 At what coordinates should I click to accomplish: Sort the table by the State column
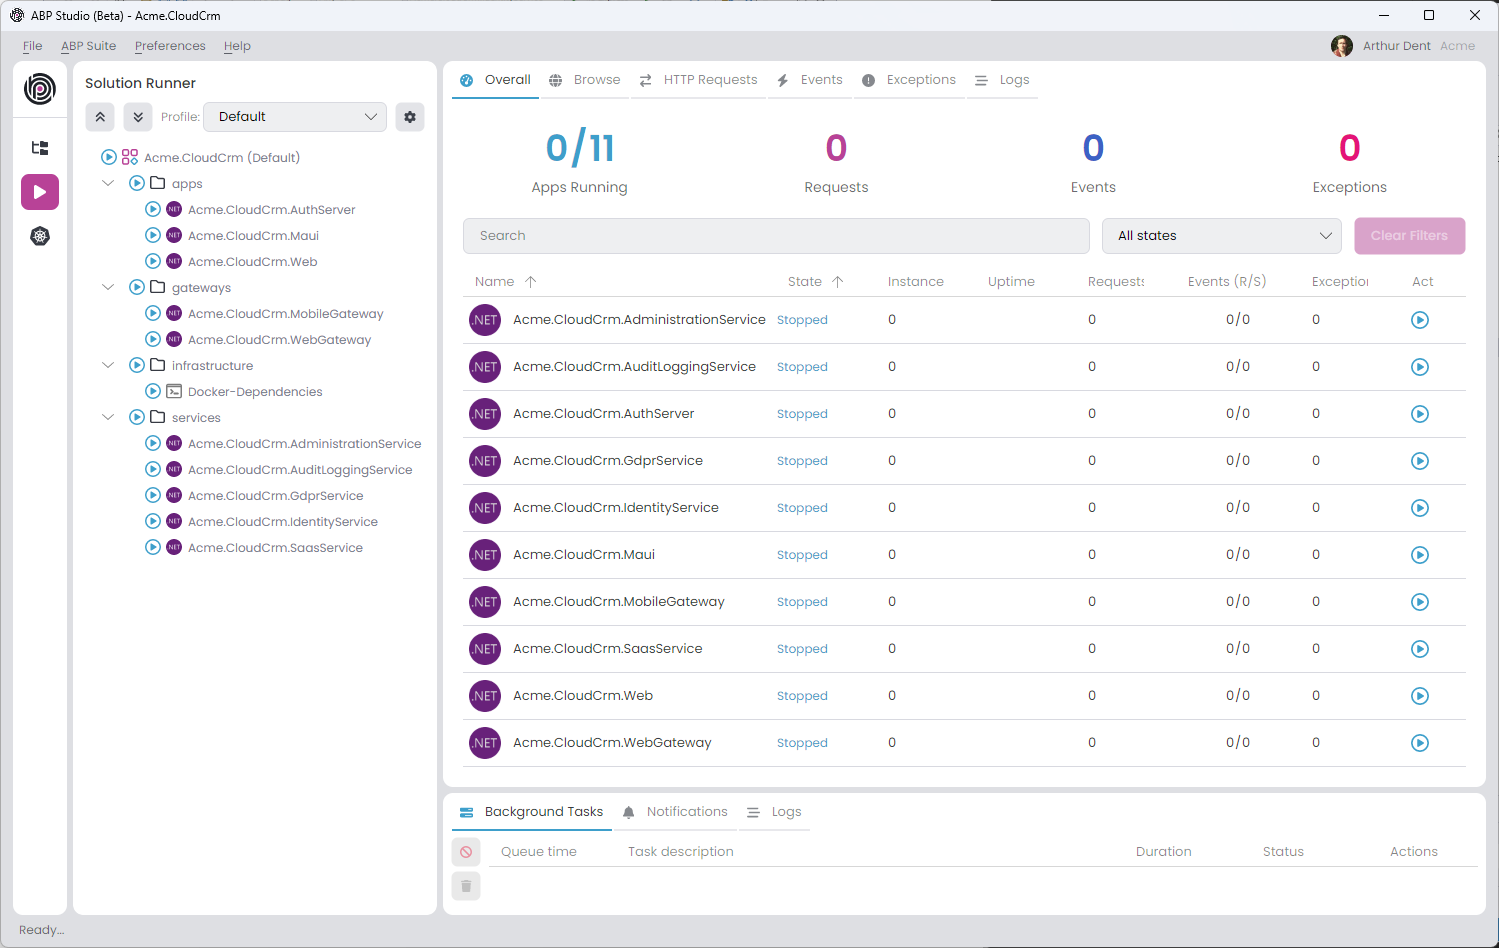tap(805, 282)
